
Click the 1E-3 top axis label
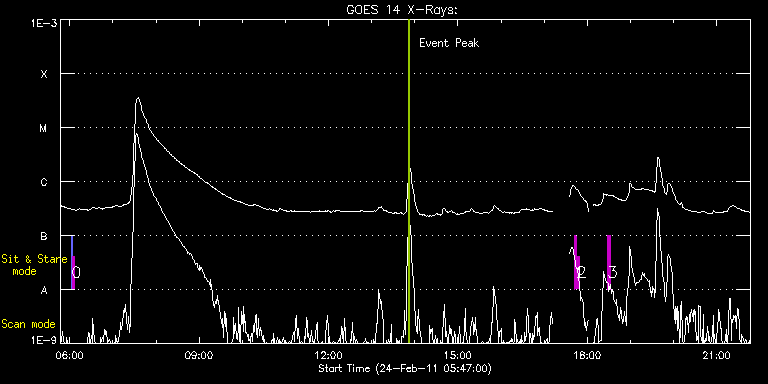45,23
